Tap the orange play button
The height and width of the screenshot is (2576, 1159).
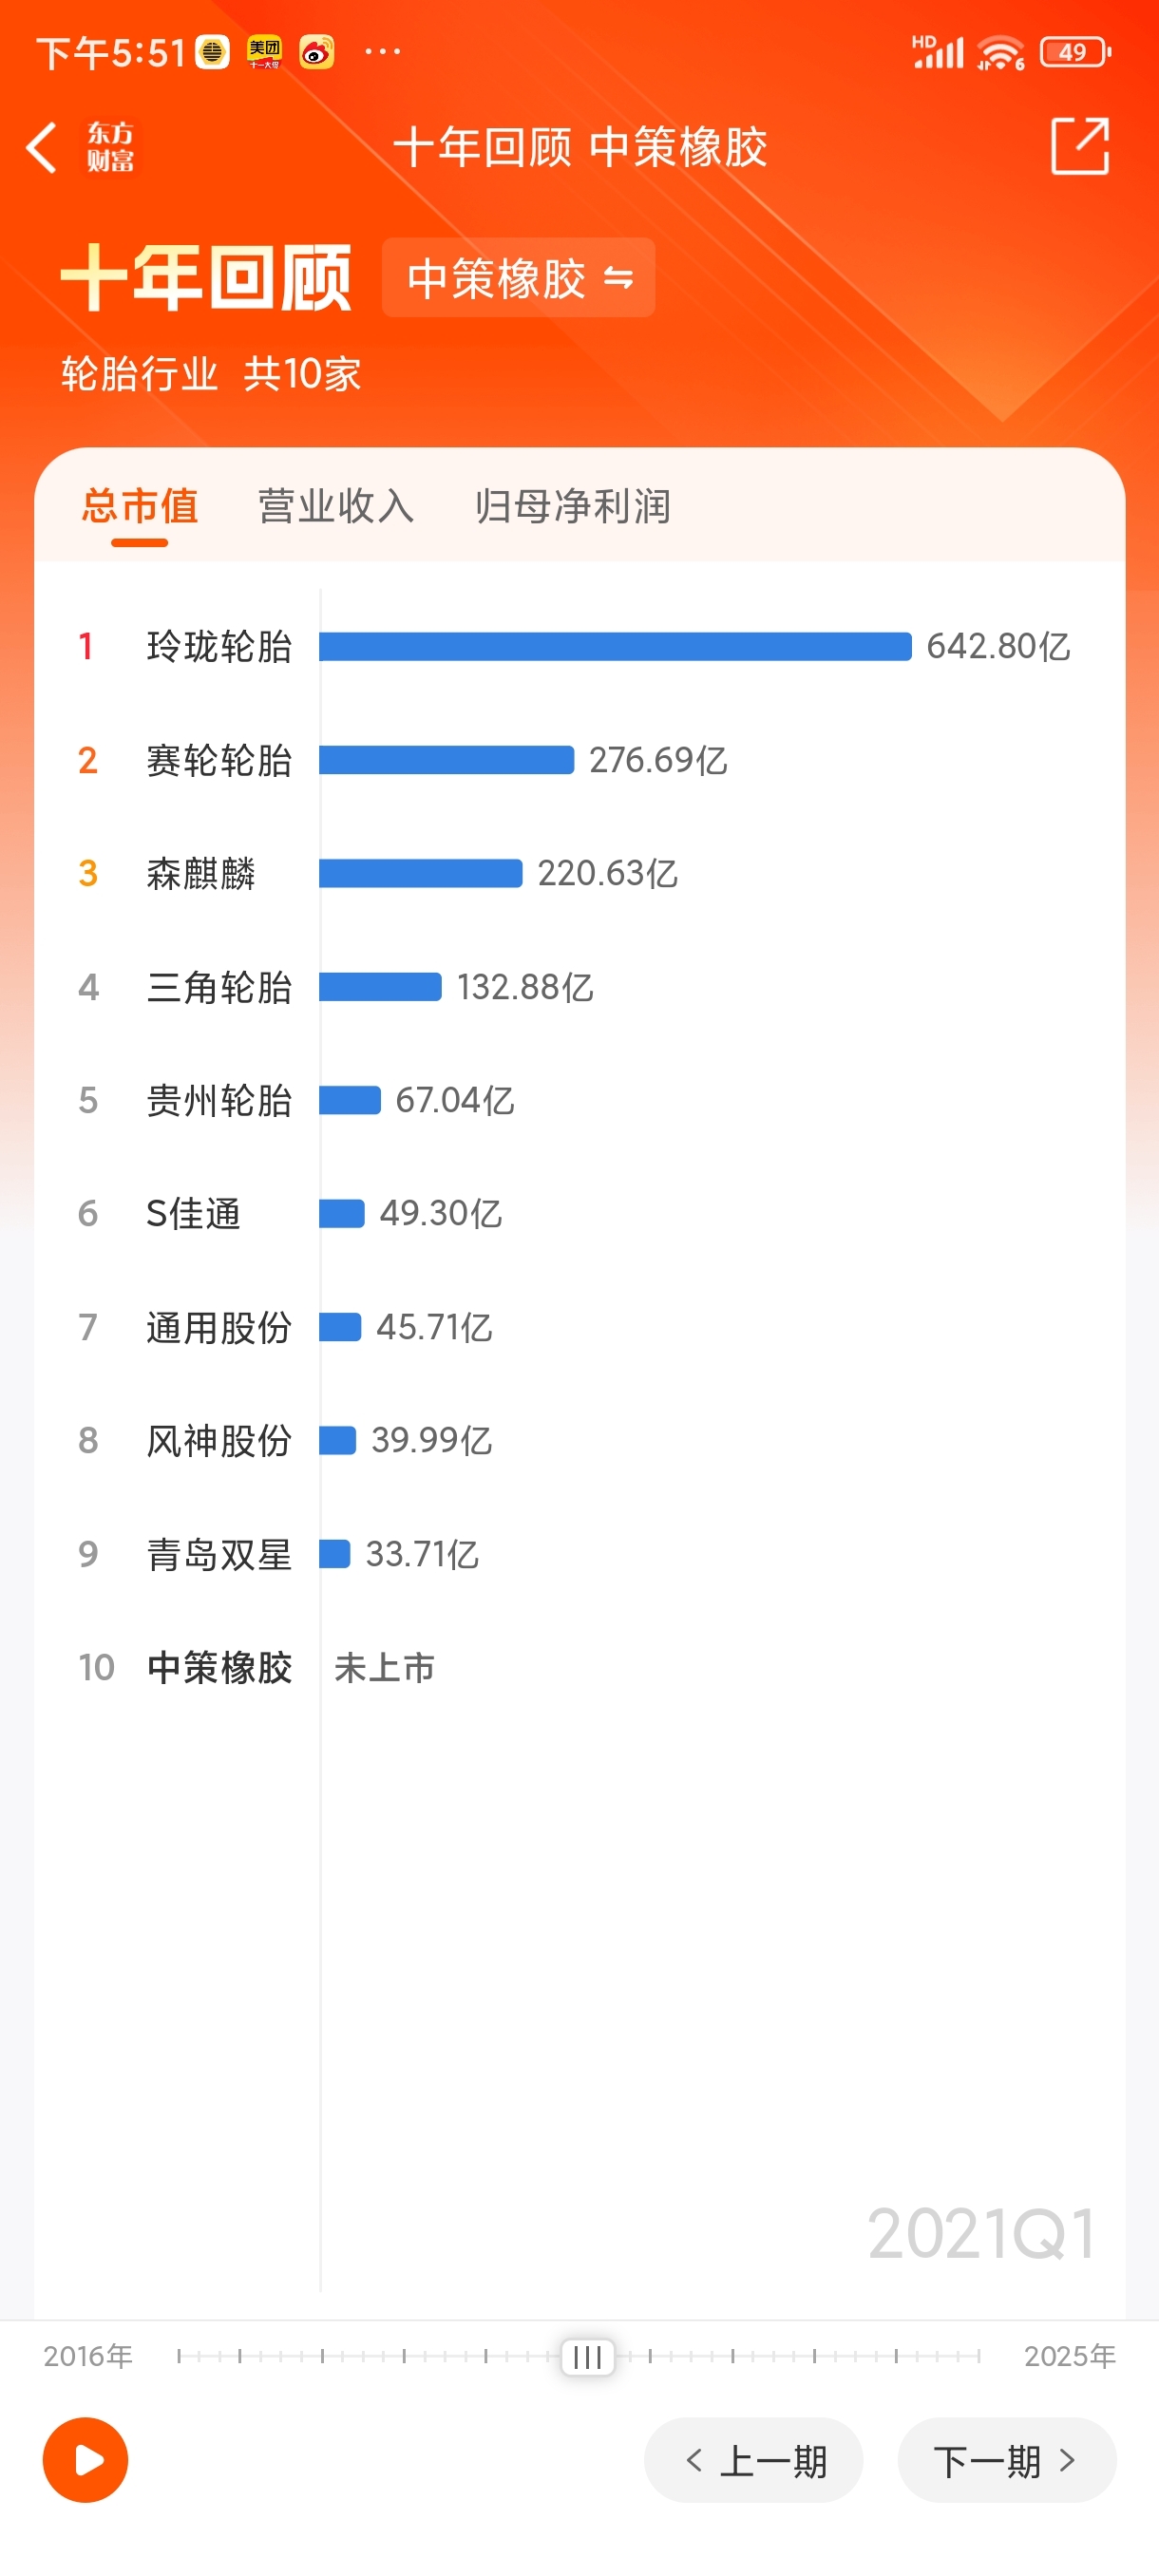(85, 2459)
